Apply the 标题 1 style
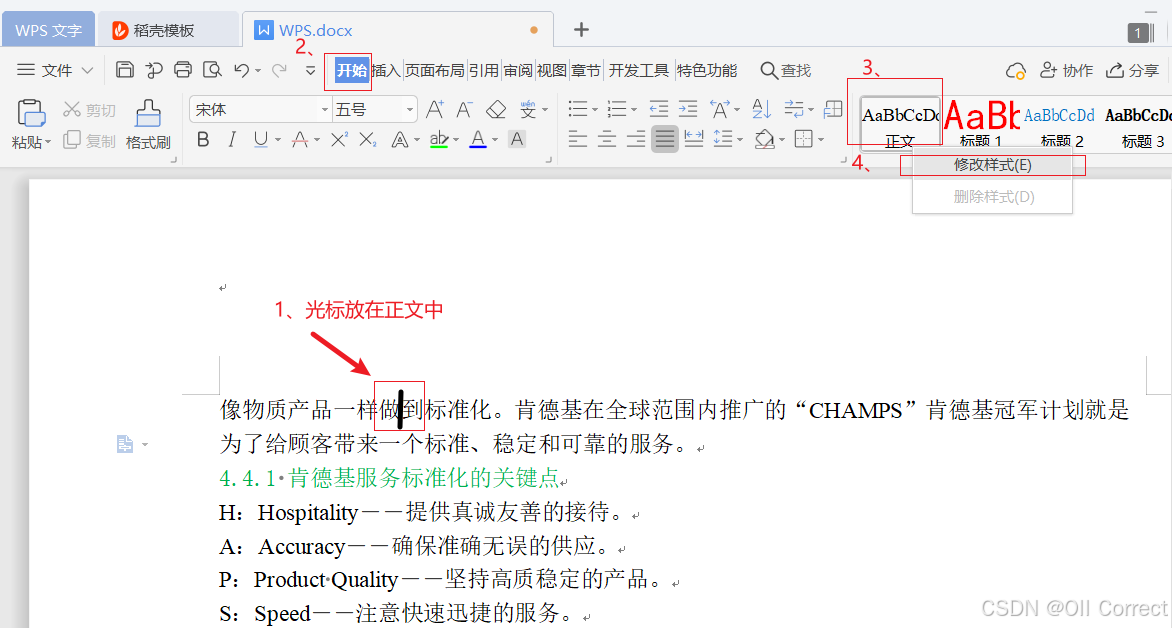The image size is (1172, 628). (x=981, y=123)
